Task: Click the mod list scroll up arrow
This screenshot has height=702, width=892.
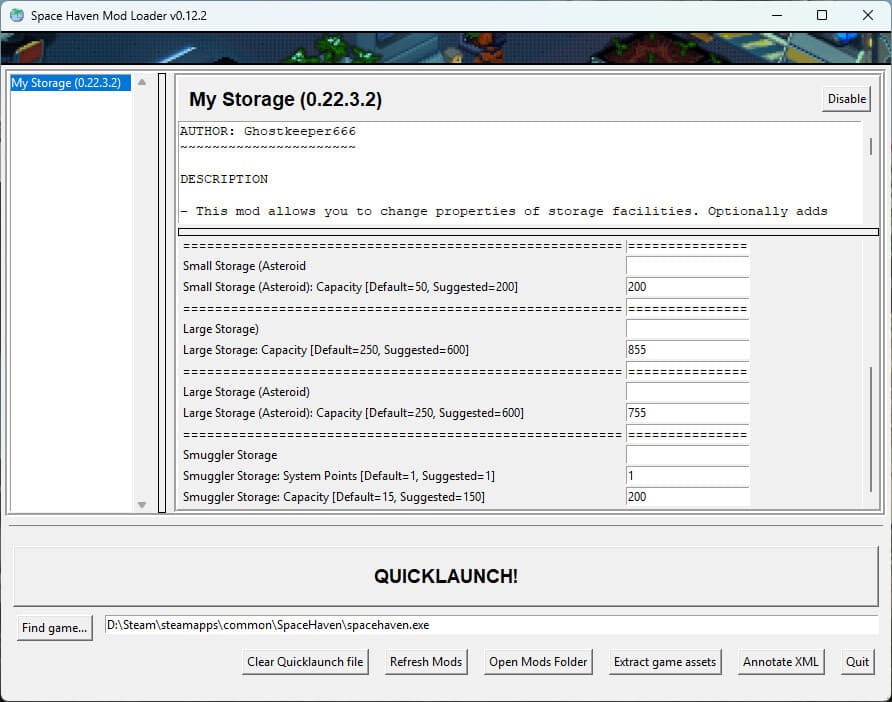Action: pyautogui.click(x=142, y=82)
